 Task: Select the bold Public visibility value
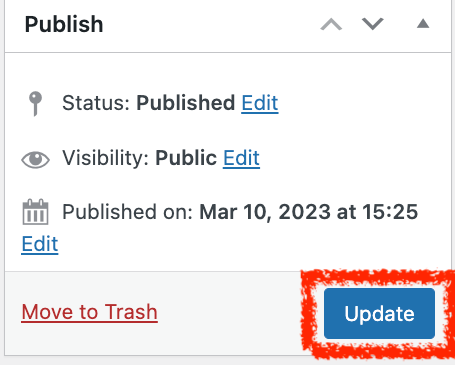(x=186, y=158)
